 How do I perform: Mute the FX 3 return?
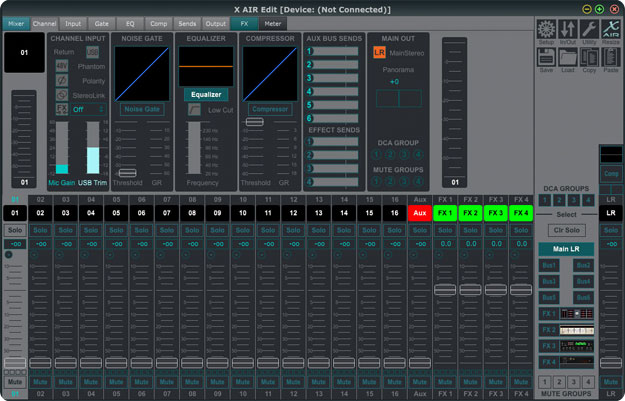tap(495, 381)
